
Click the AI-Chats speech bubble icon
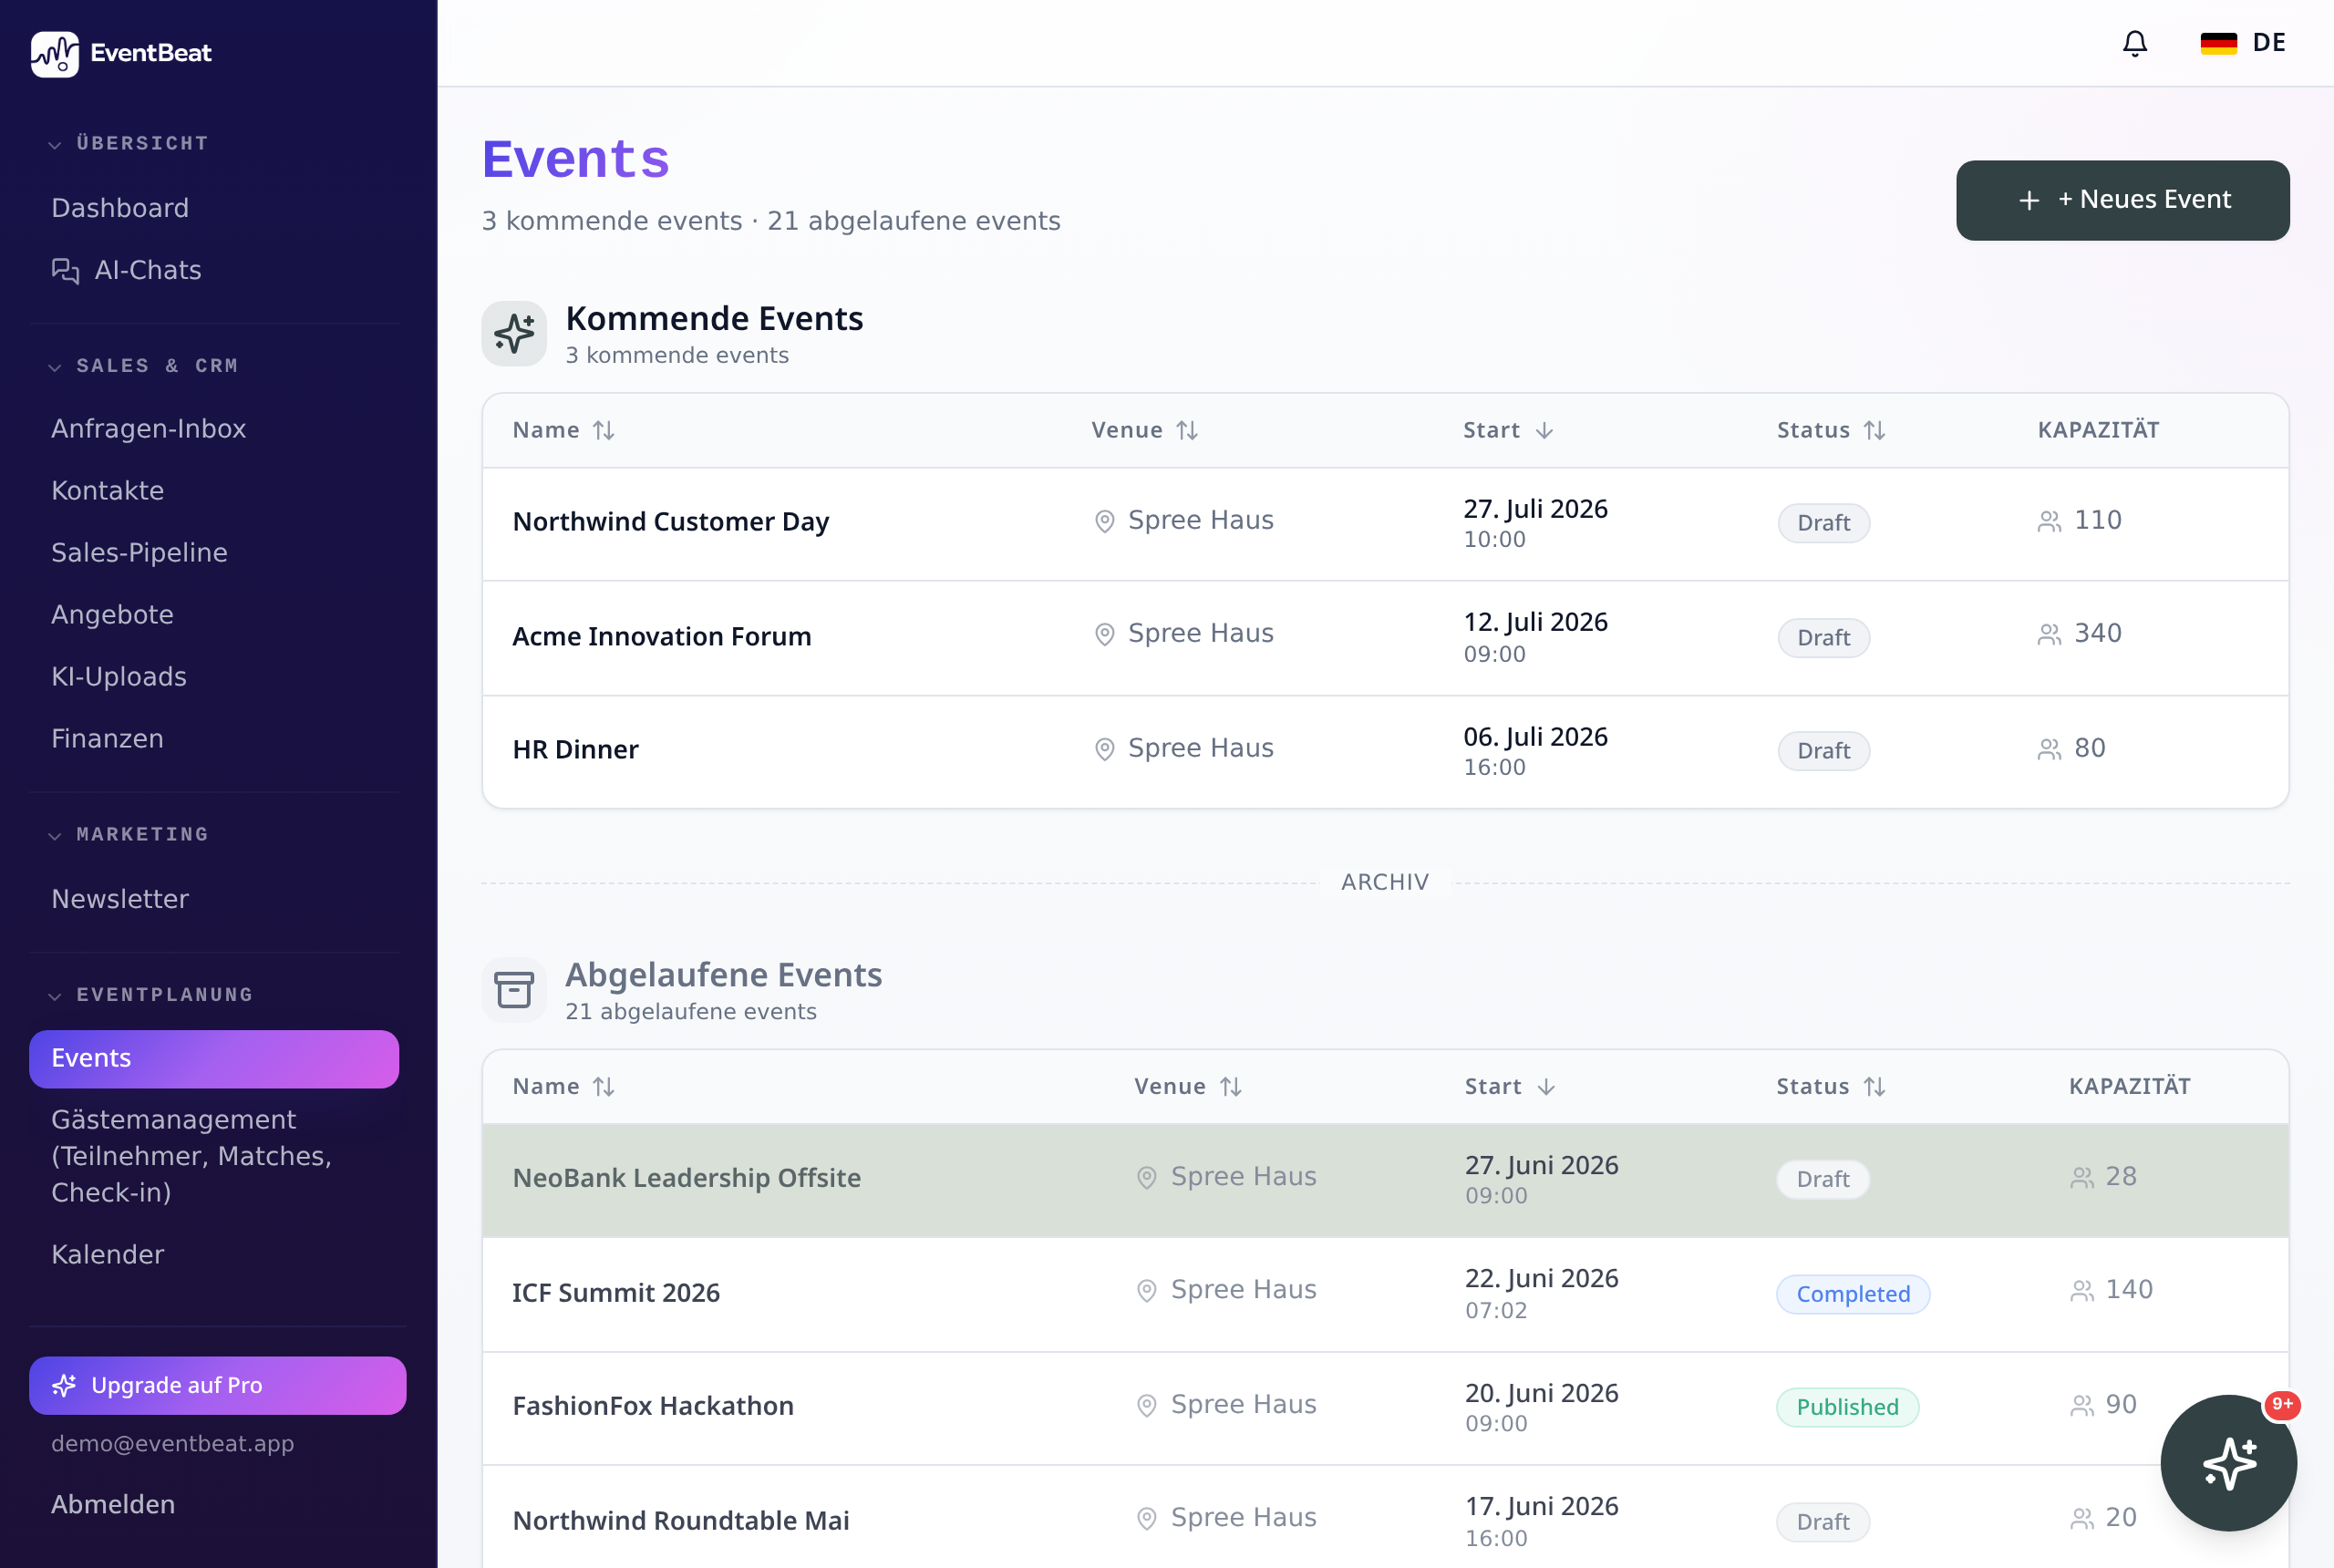pos(65,271)
